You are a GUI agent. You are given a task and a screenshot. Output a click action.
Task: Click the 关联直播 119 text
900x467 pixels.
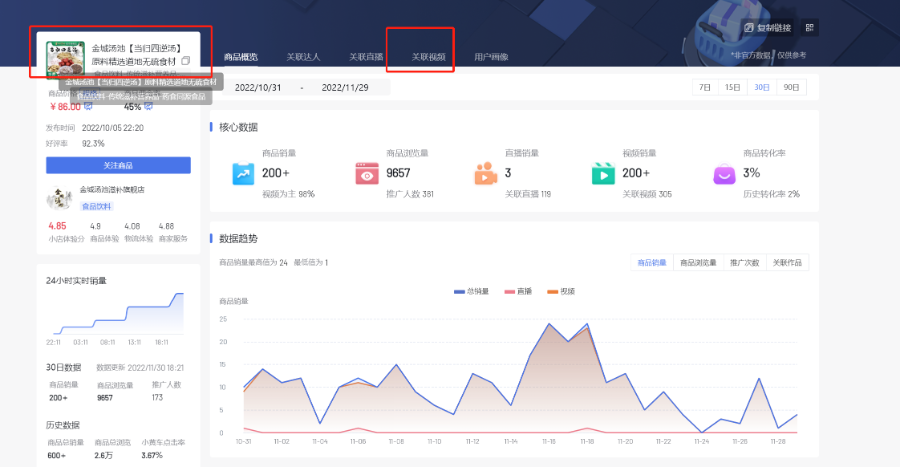click(x=528, y=194)
